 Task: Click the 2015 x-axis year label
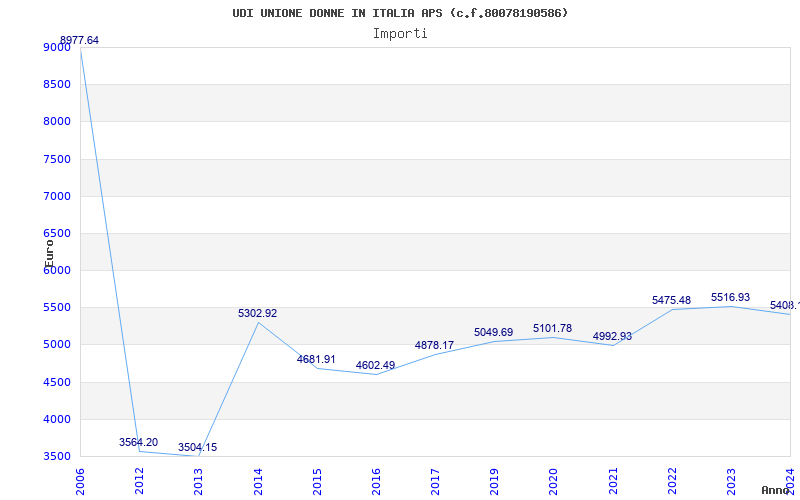tap(317, 482)
